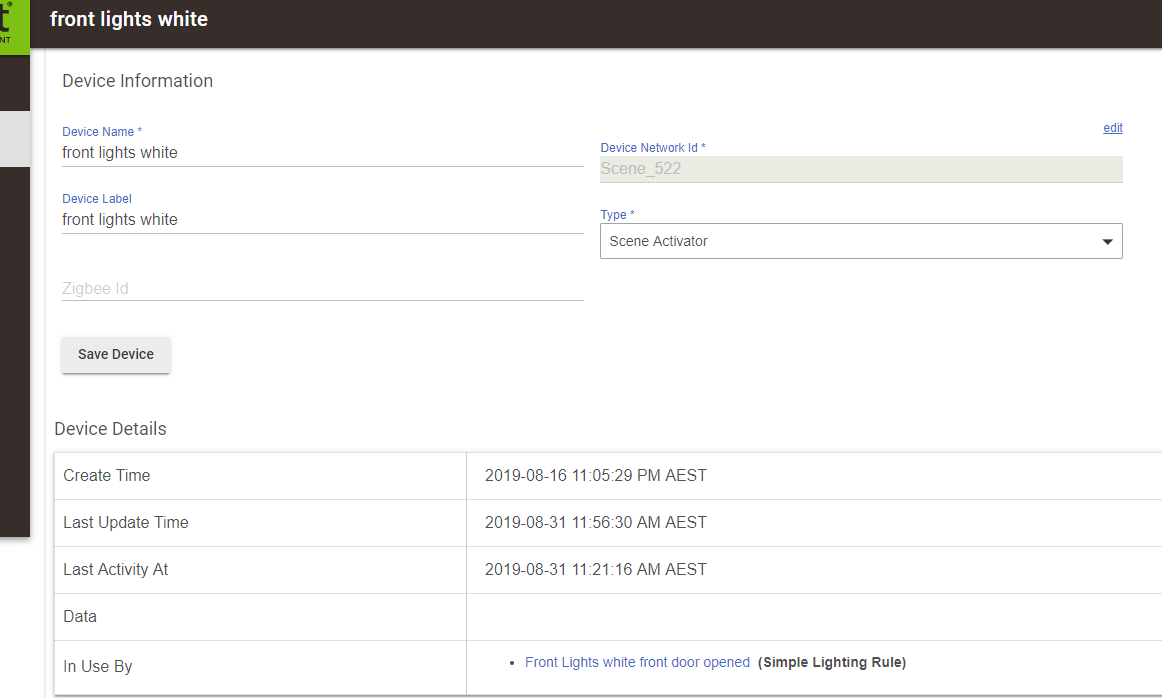Click the Type dropdown arrow
Screen dimensions: 1162x698
(1107, 242)
